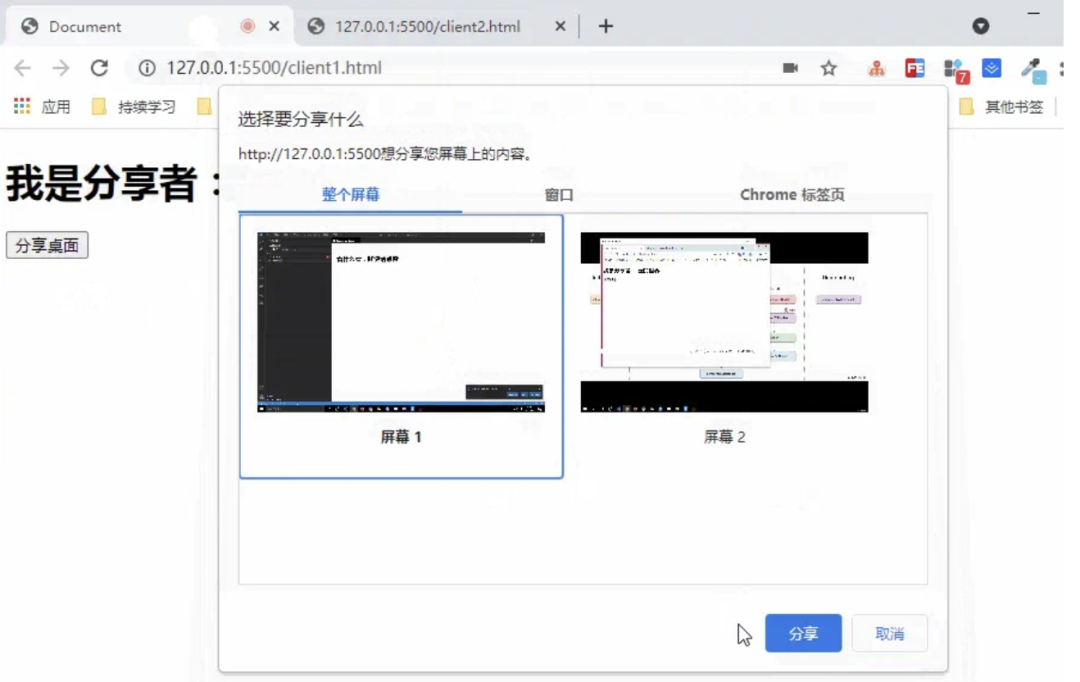
Task: Click the camera indicator in address bar
Action: pyautogui.click(x=790, y=68)
